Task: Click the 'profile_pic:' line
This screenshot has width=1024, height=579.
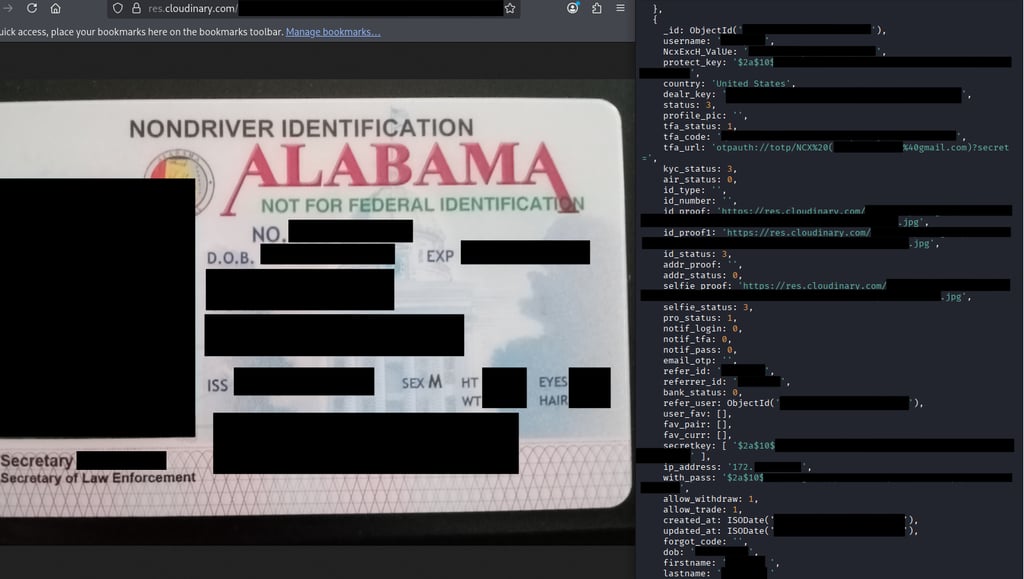Action: click(x=705, y=116)
